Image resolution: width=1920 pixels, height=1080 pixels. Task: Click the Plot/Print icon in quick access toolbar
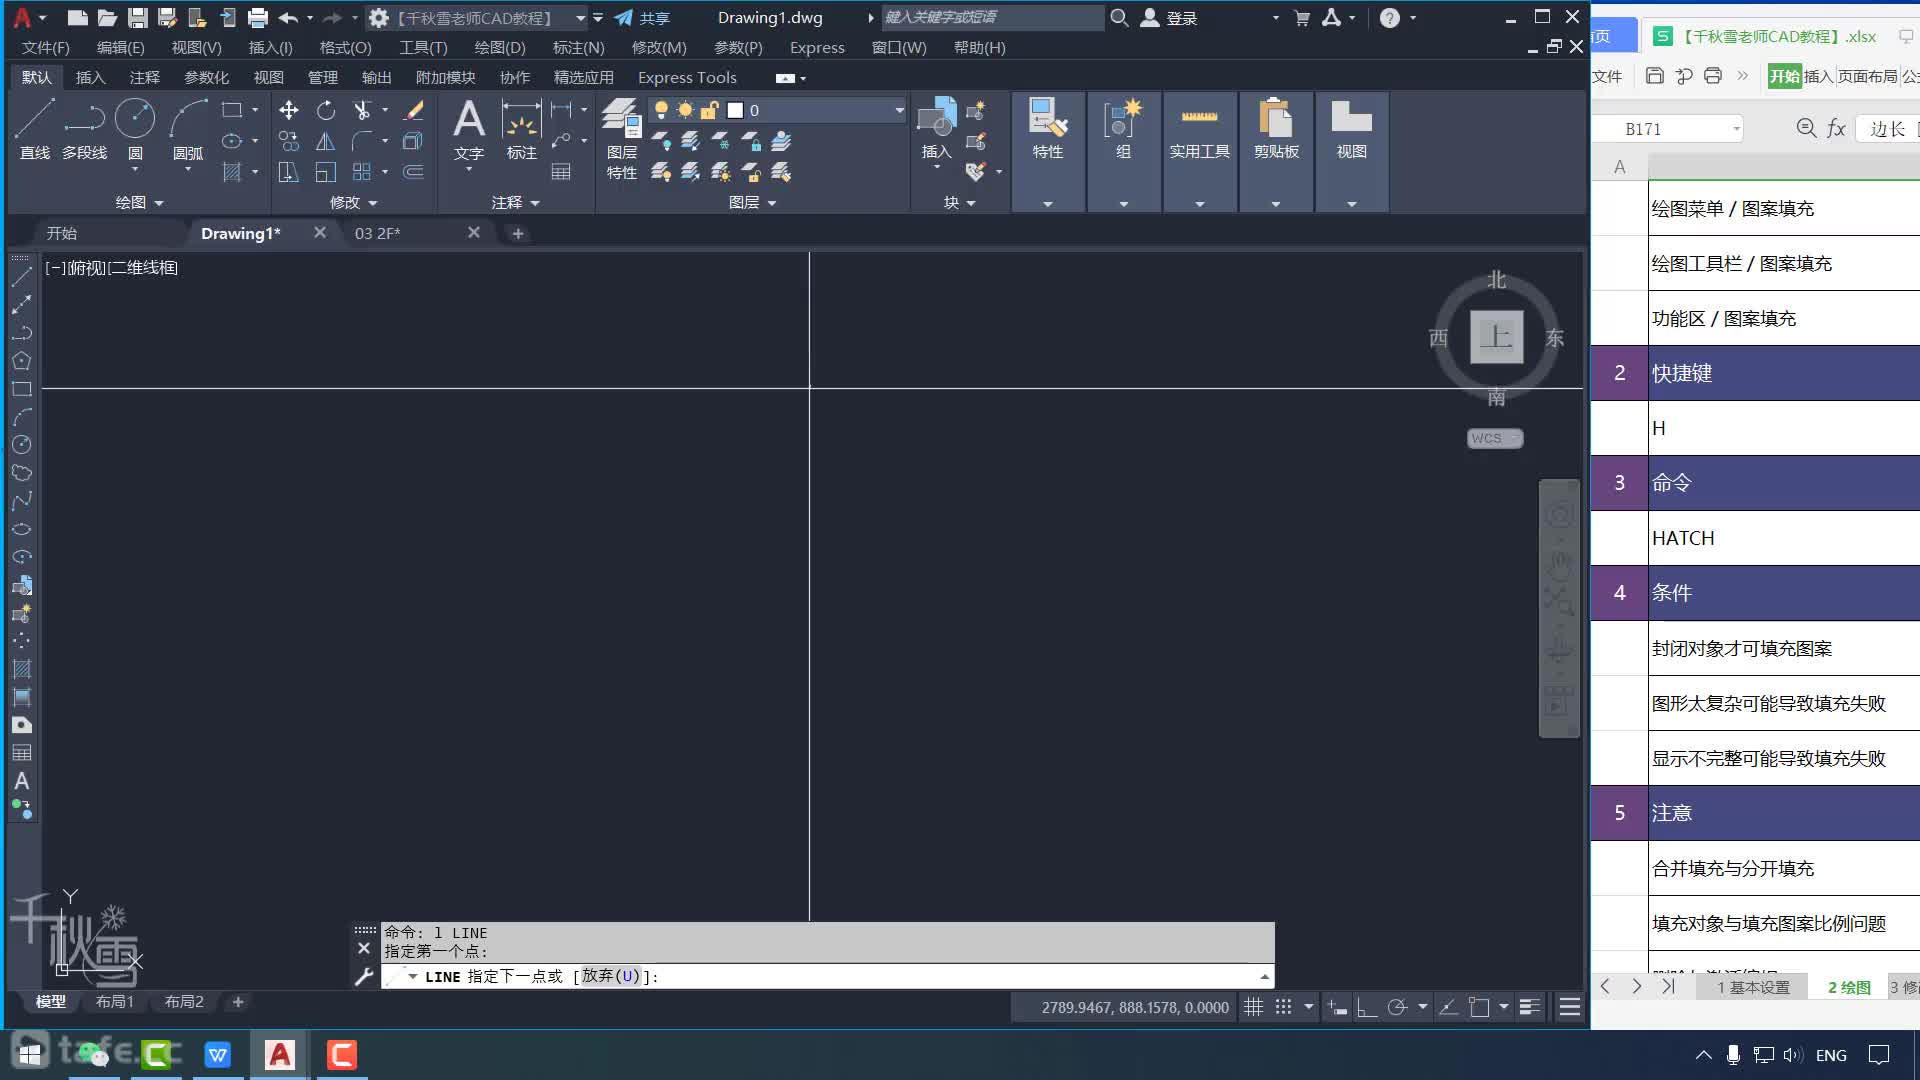257,18
